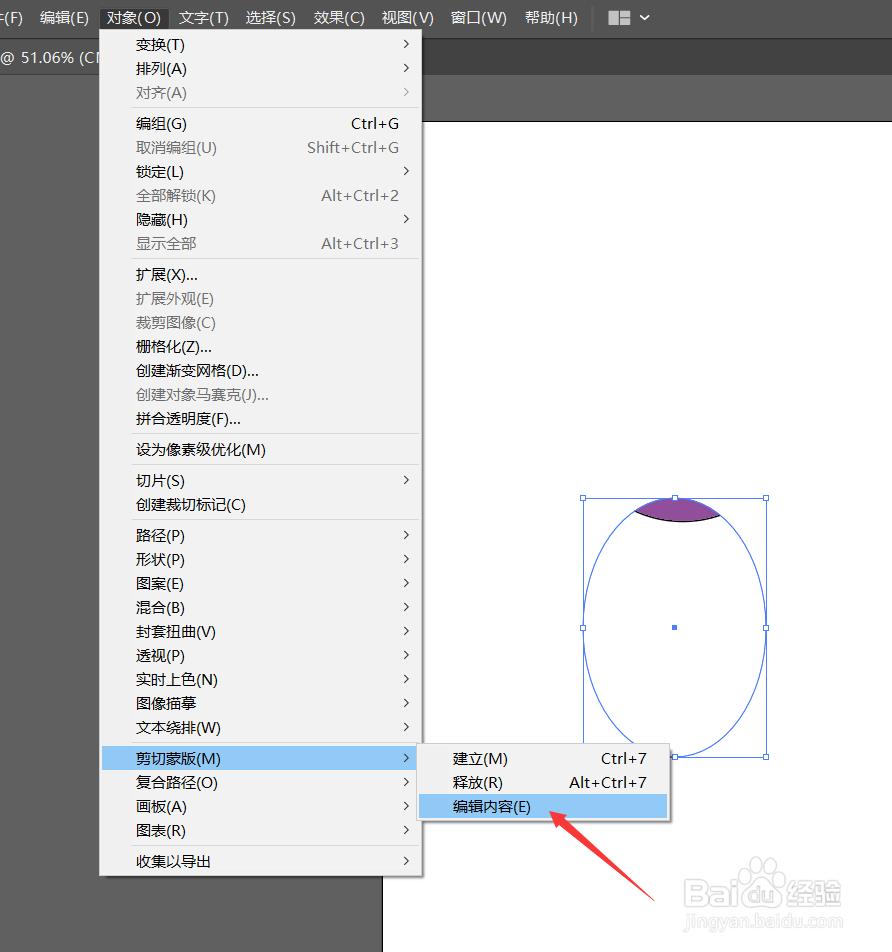892x952 pixels.
Task: Open the 图像描摹 submenu
Action: [260, 703]
